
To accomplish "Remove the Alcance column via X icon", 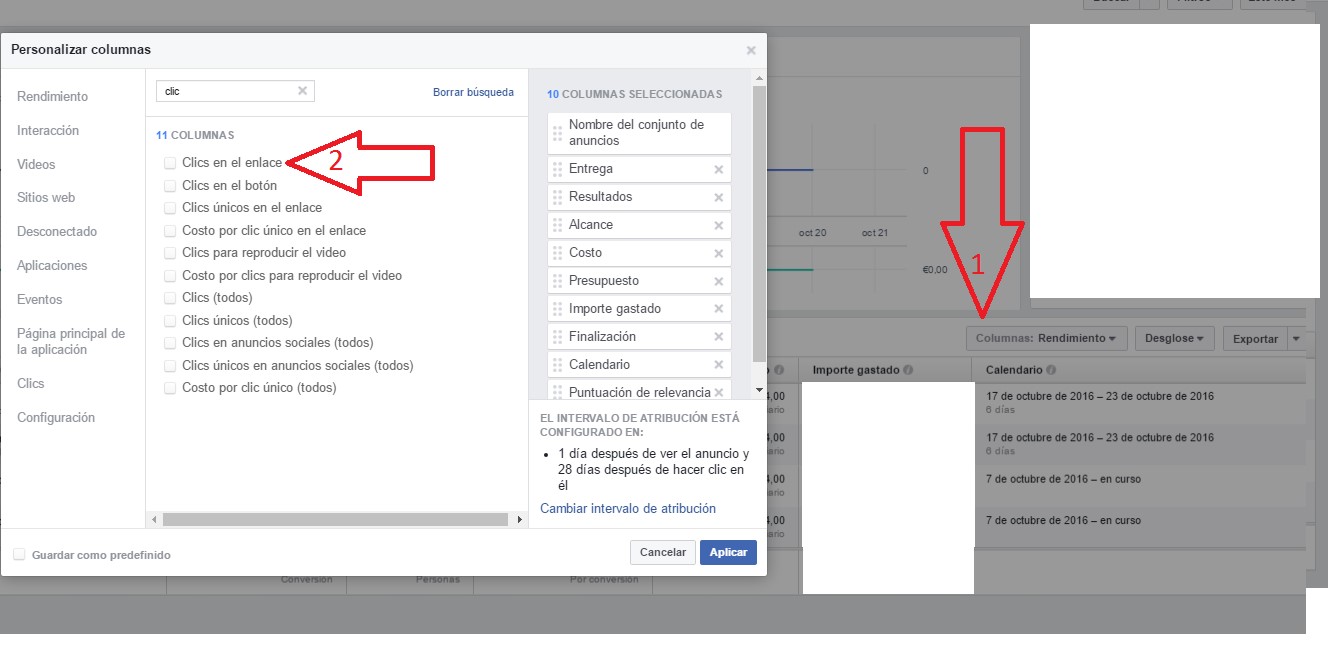I will [x=718, y=225].
